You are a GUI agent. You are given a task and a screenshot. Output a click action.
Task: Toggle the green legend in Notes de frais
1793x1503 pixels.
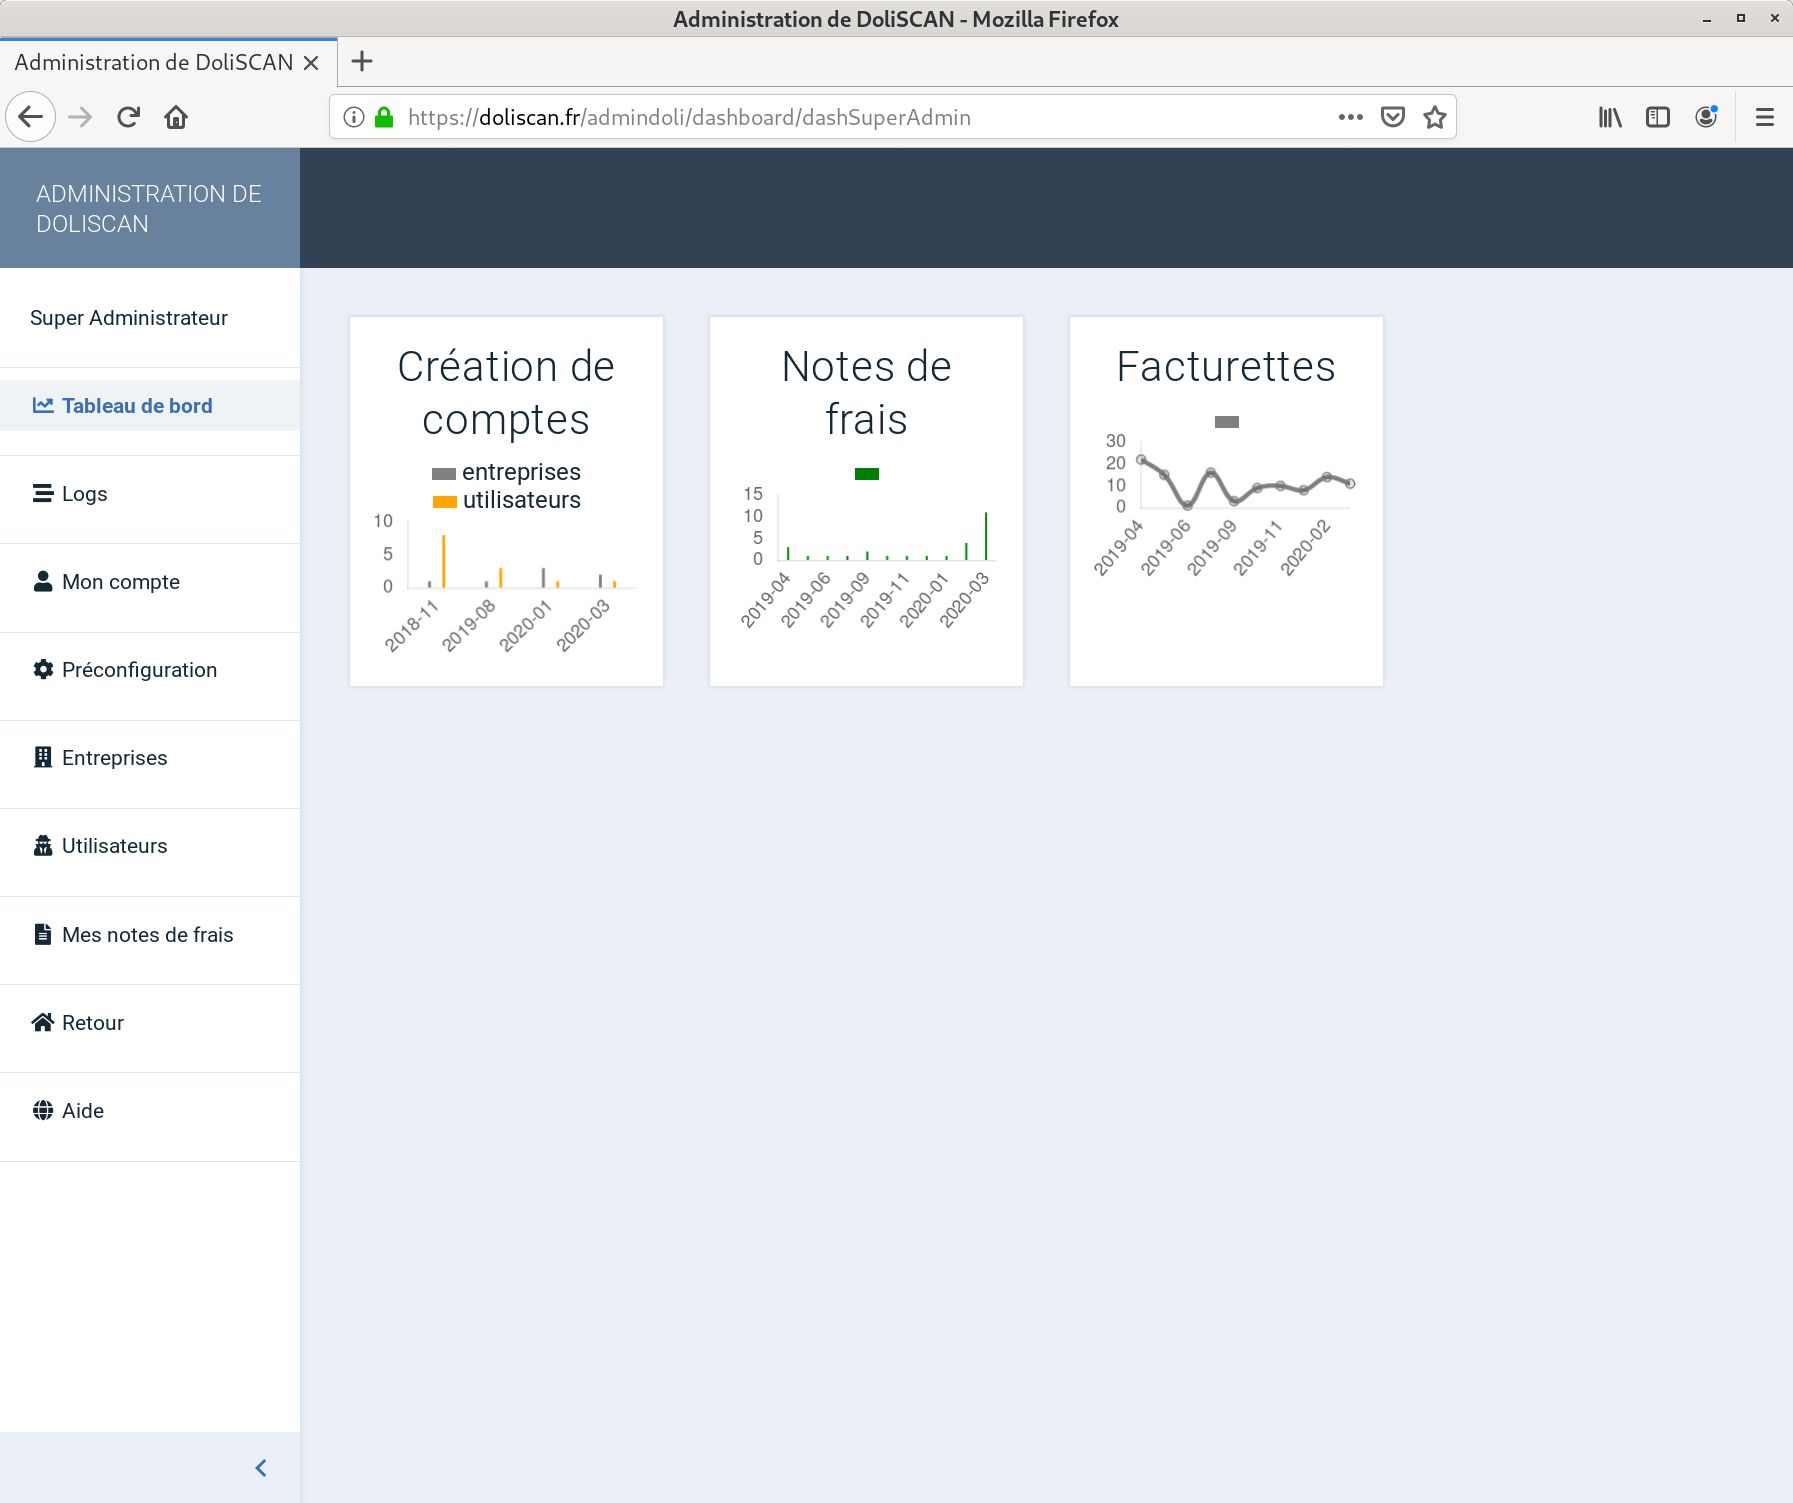coord(866,474)
